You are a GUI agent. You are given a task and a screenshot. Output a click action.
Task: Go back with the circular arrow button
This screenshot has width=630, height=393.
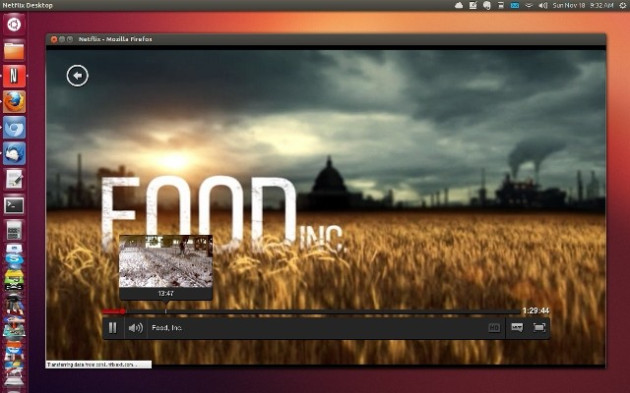click(78, 76)
